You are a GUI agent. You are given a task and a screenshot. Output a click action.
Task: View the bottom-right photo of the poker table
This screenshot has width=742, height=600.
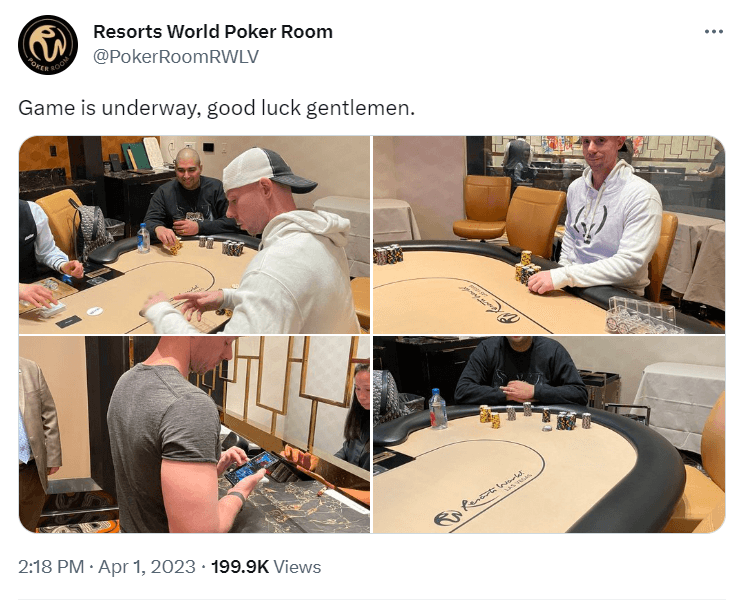tap(549, 434)
